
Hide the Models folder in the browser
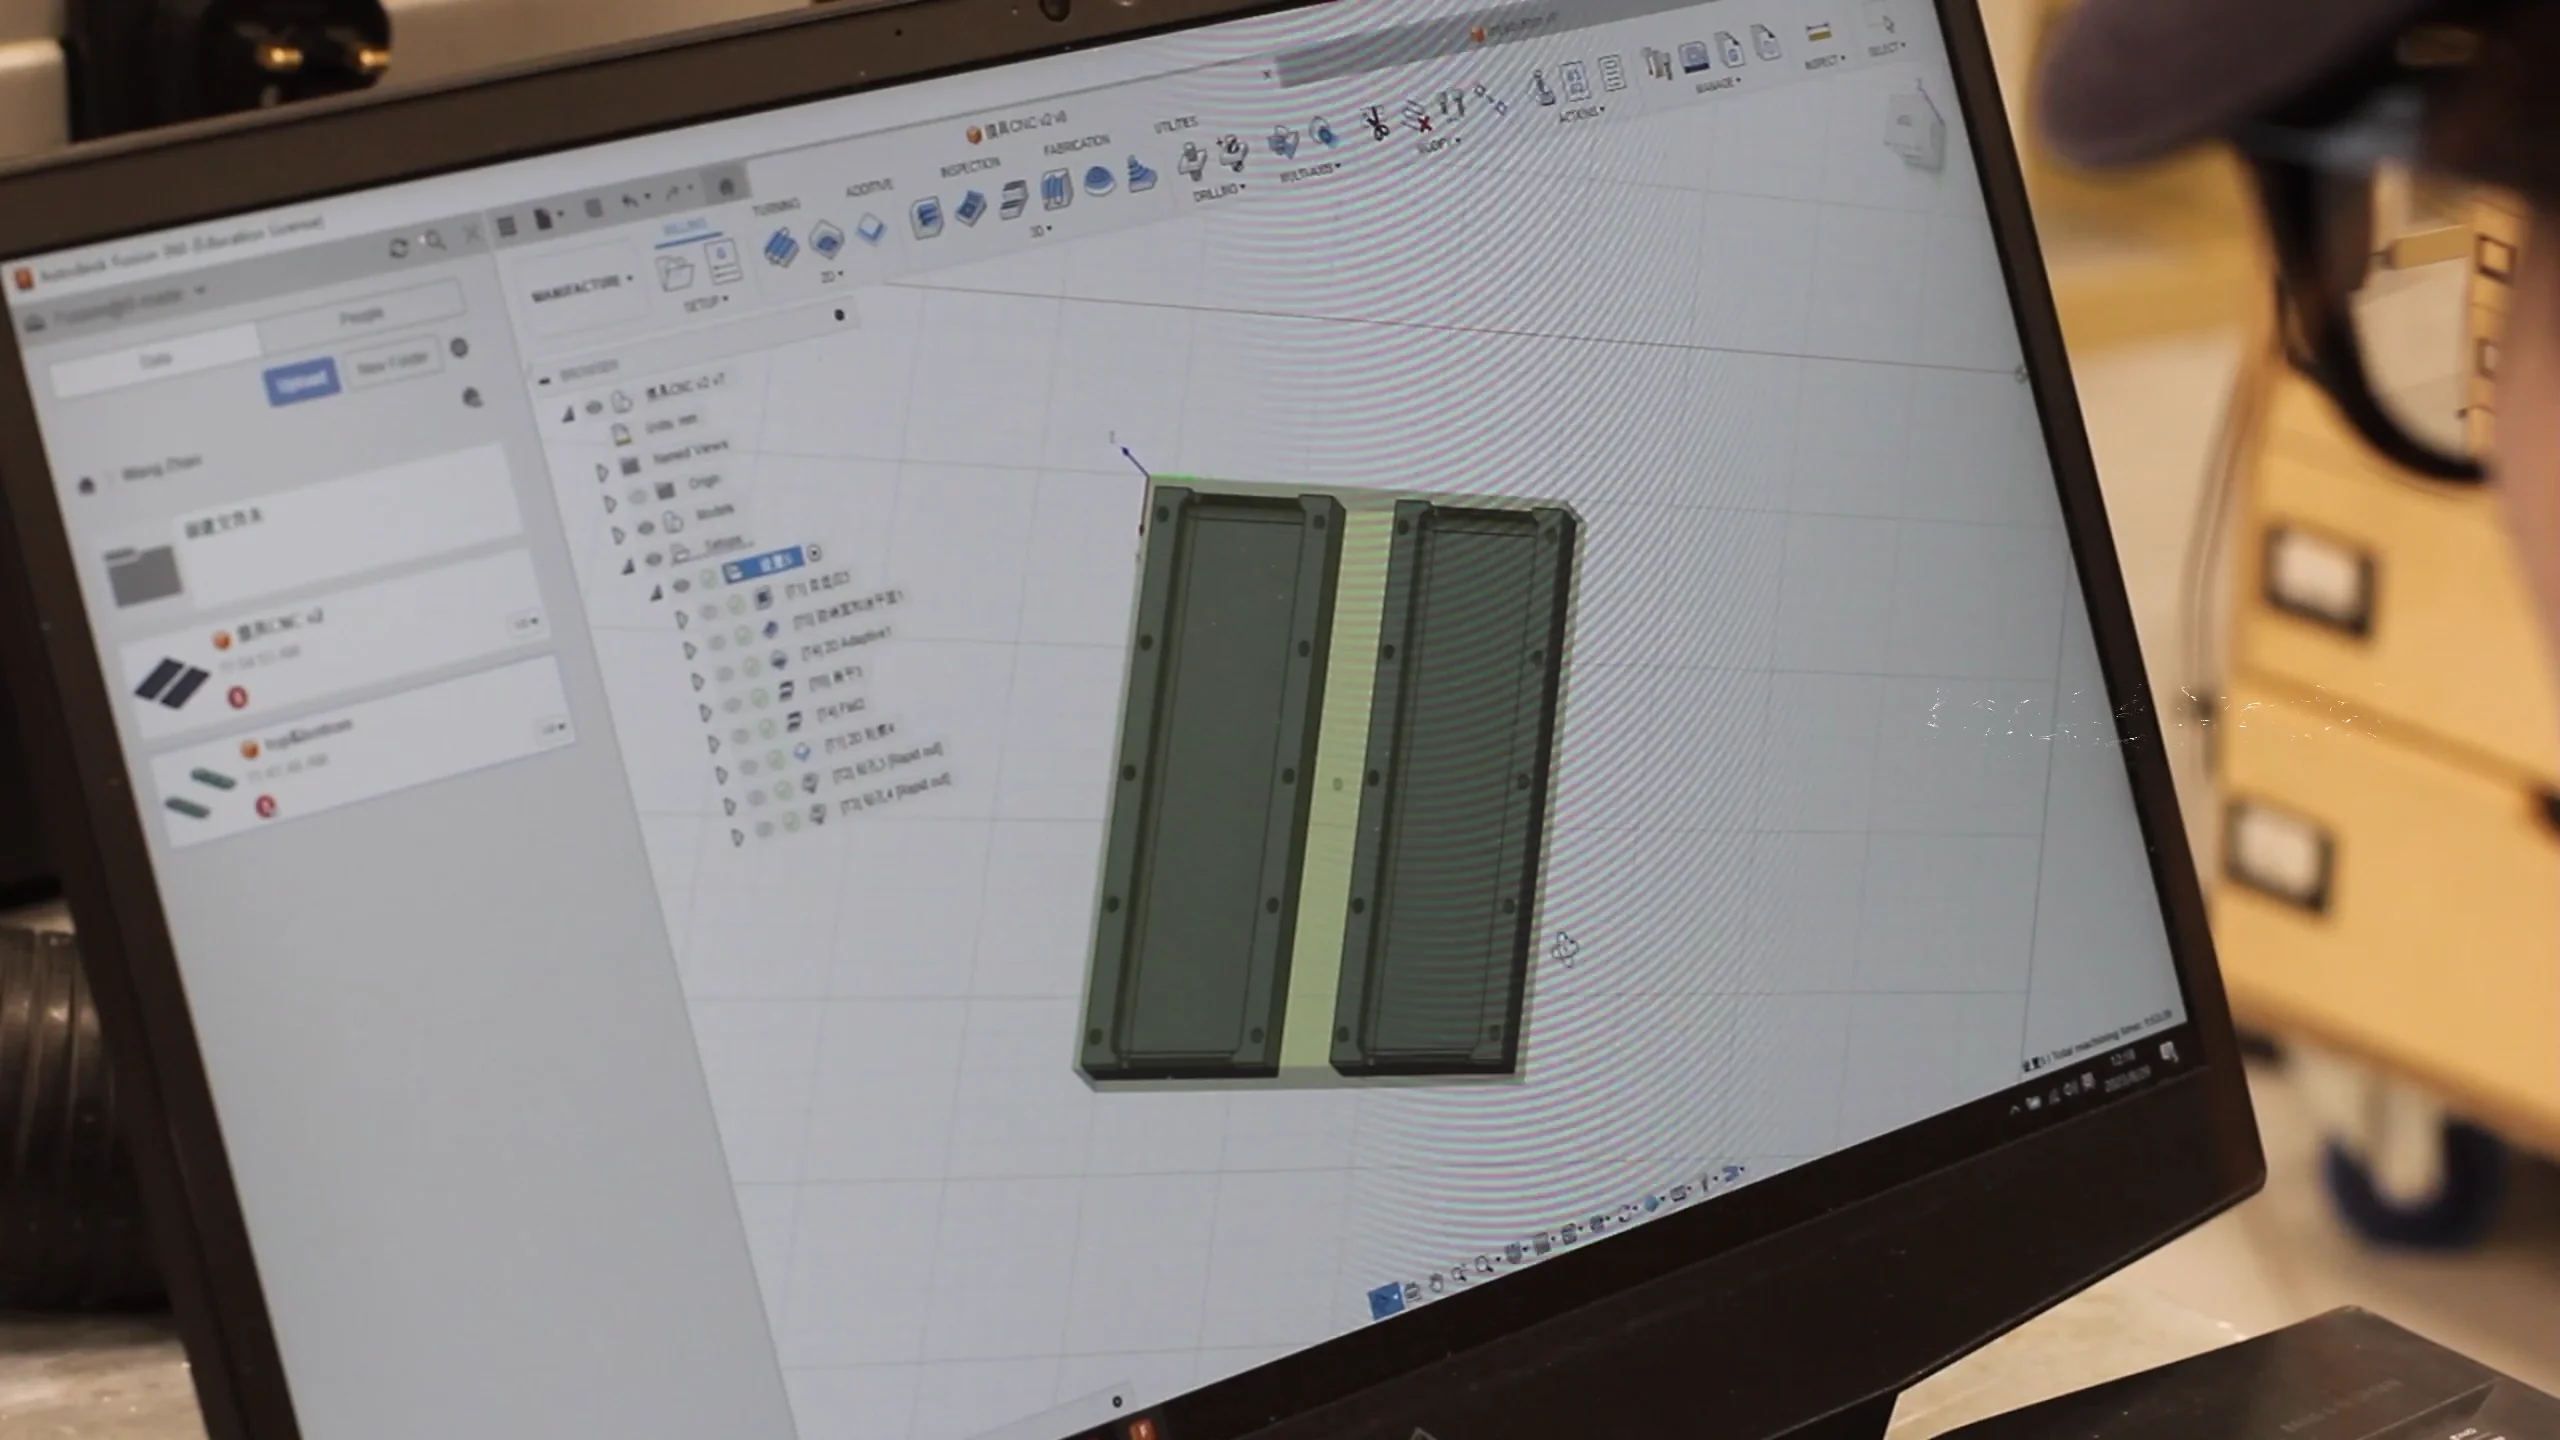point(645,525)
